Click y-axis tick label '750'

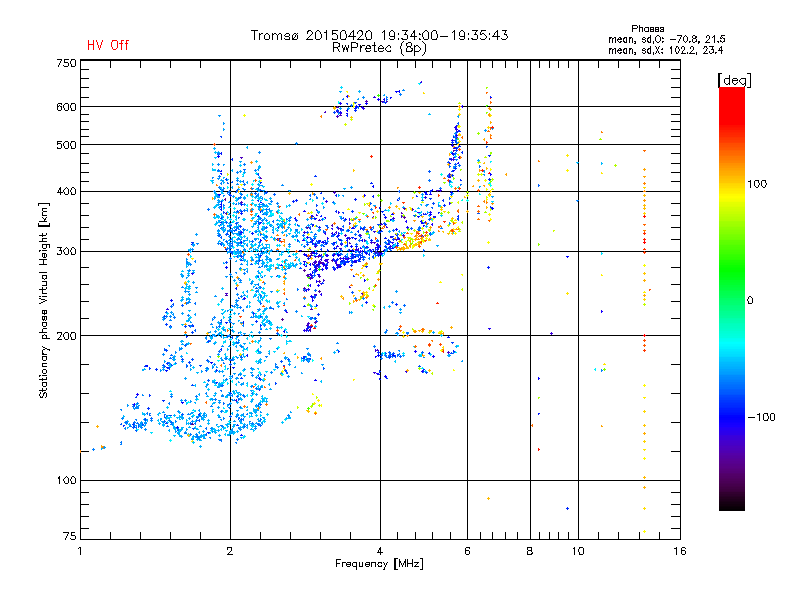pyautogui.click(x=66, y=63)
